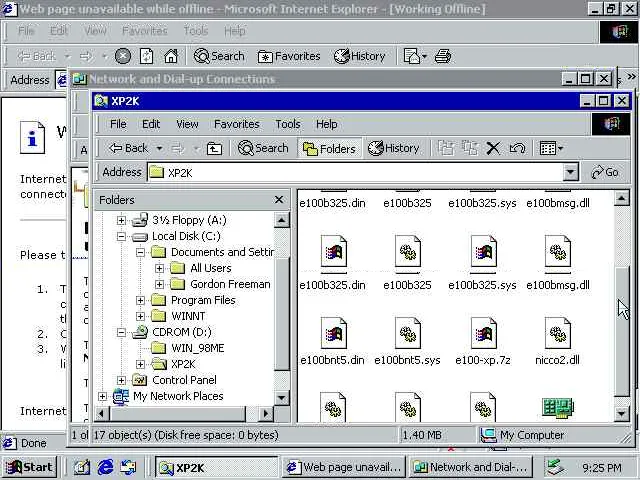Expand WINNT folder node
The image size is (640, 480).
point(140,316)
